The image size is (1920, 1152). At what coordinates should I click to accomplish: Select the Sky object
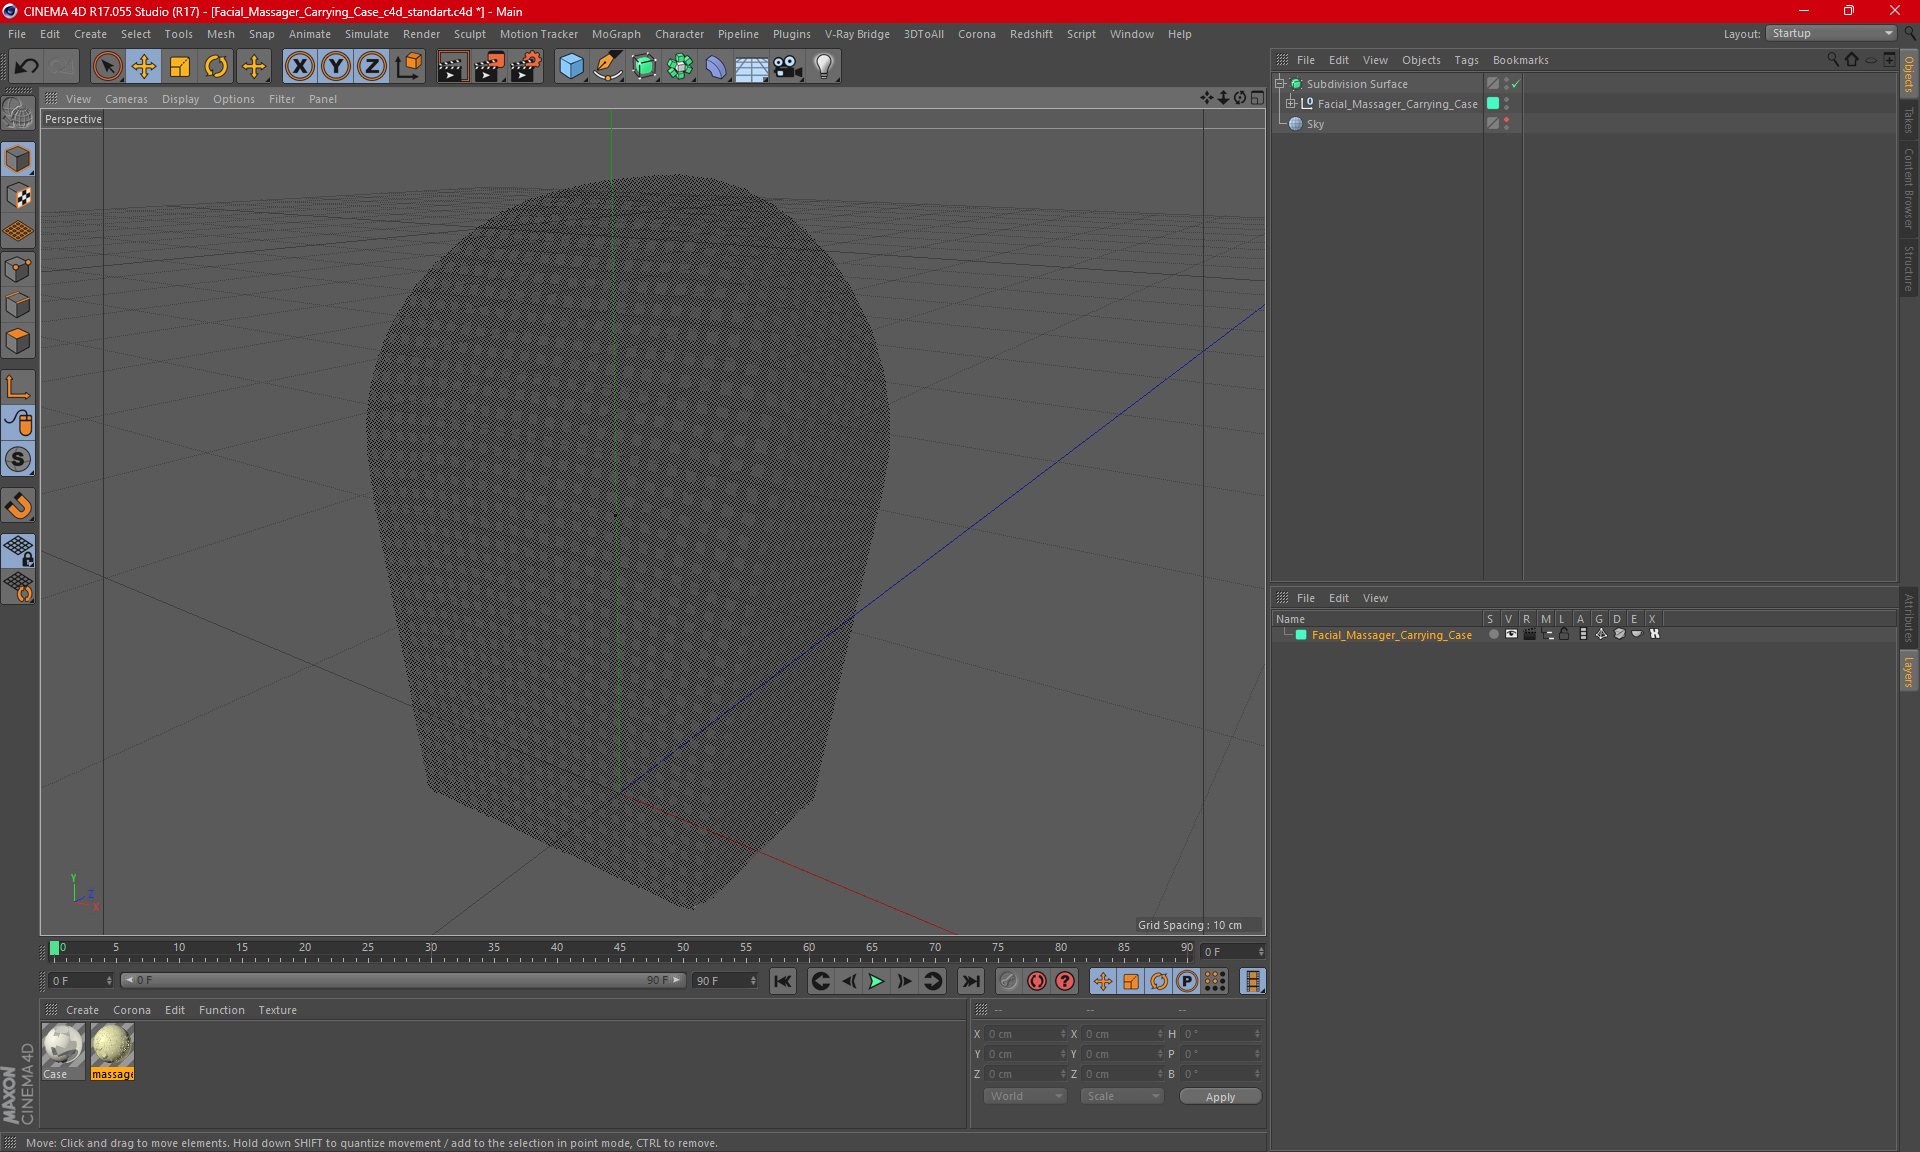[1315, 124]
